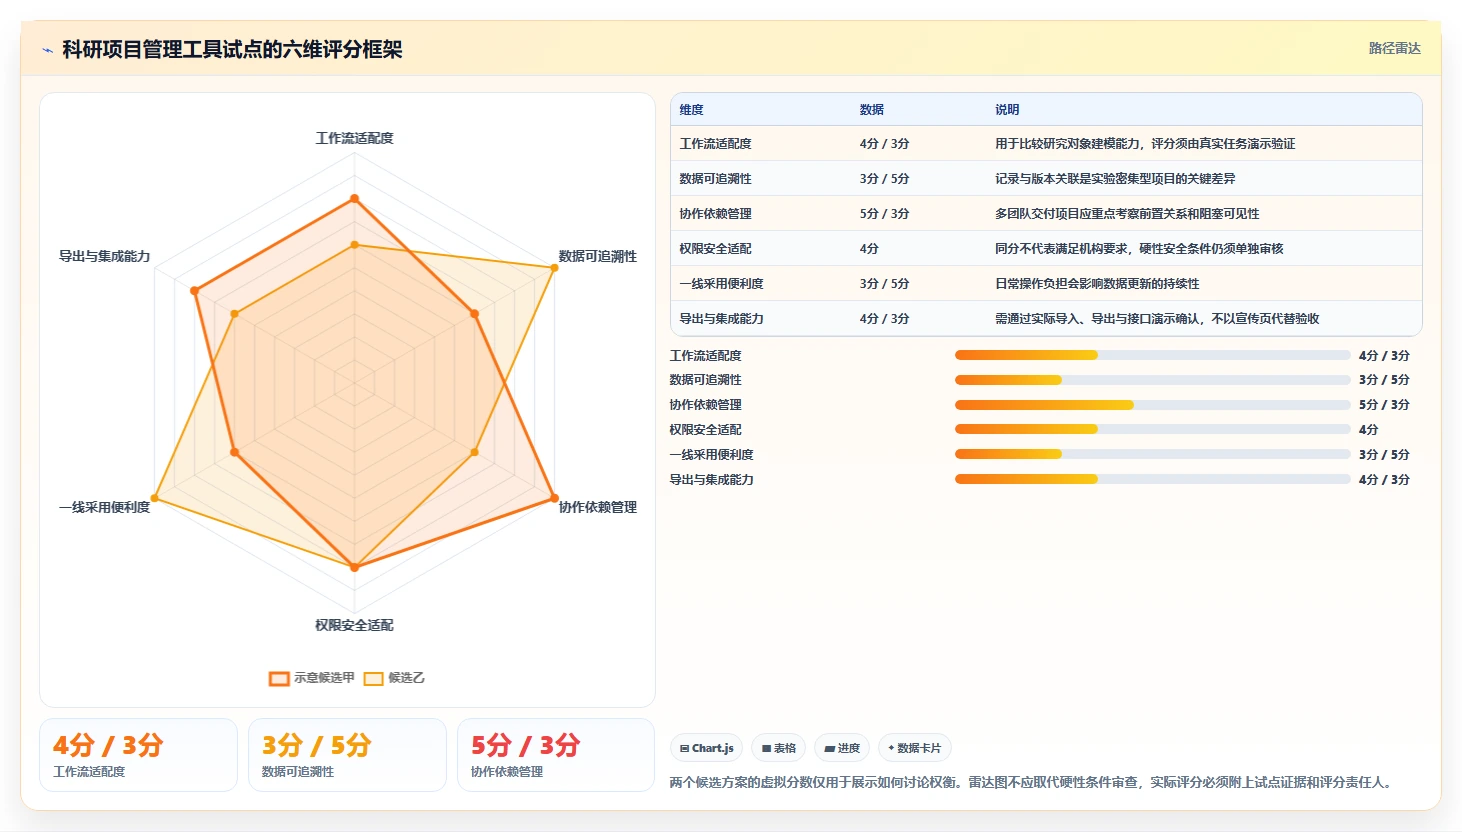Click candidate A point on 协作依赖管理 axis
This screenshot has height=832, width=1462.
pyautogui.click(x=554, y=498)
